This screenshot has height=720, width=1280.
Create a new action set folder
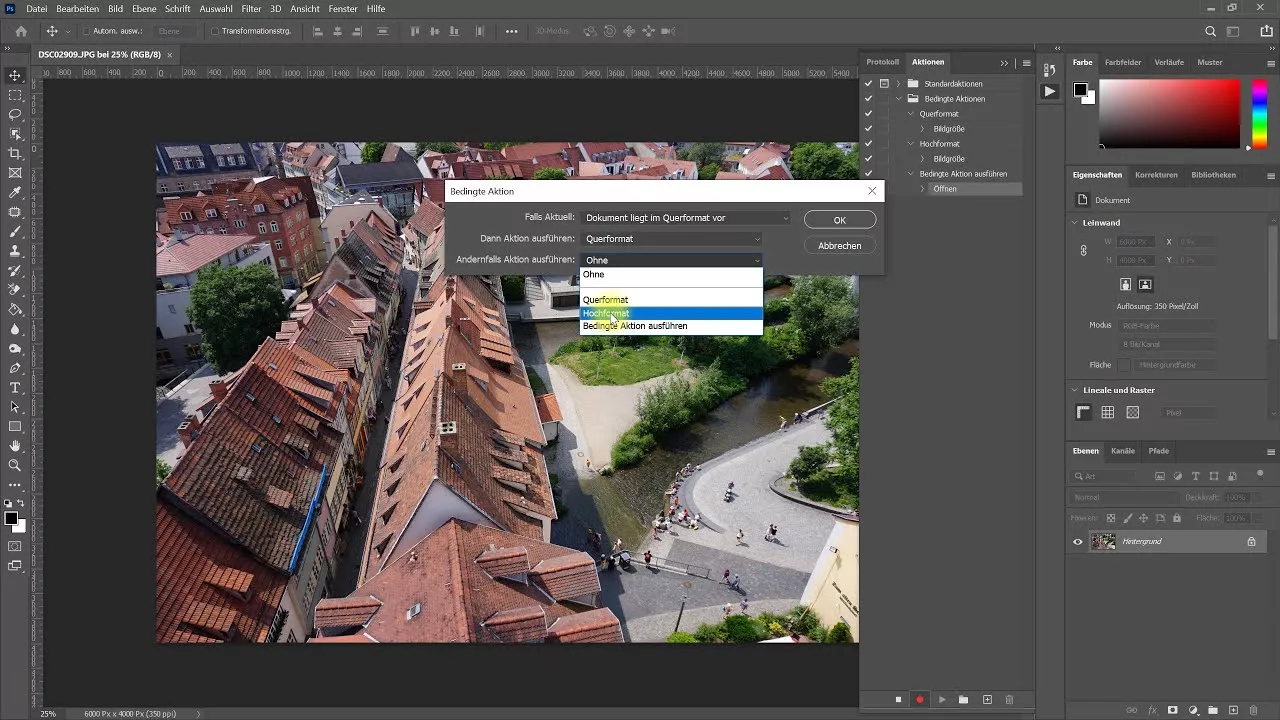[963, 700]
